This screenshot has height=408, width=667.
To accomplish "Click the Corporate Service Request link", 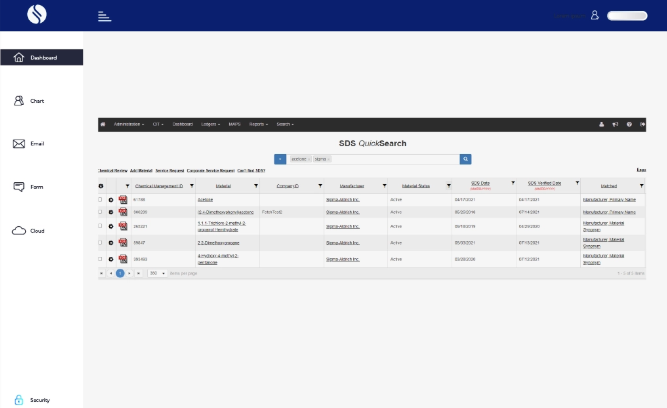I will [211, 171].
